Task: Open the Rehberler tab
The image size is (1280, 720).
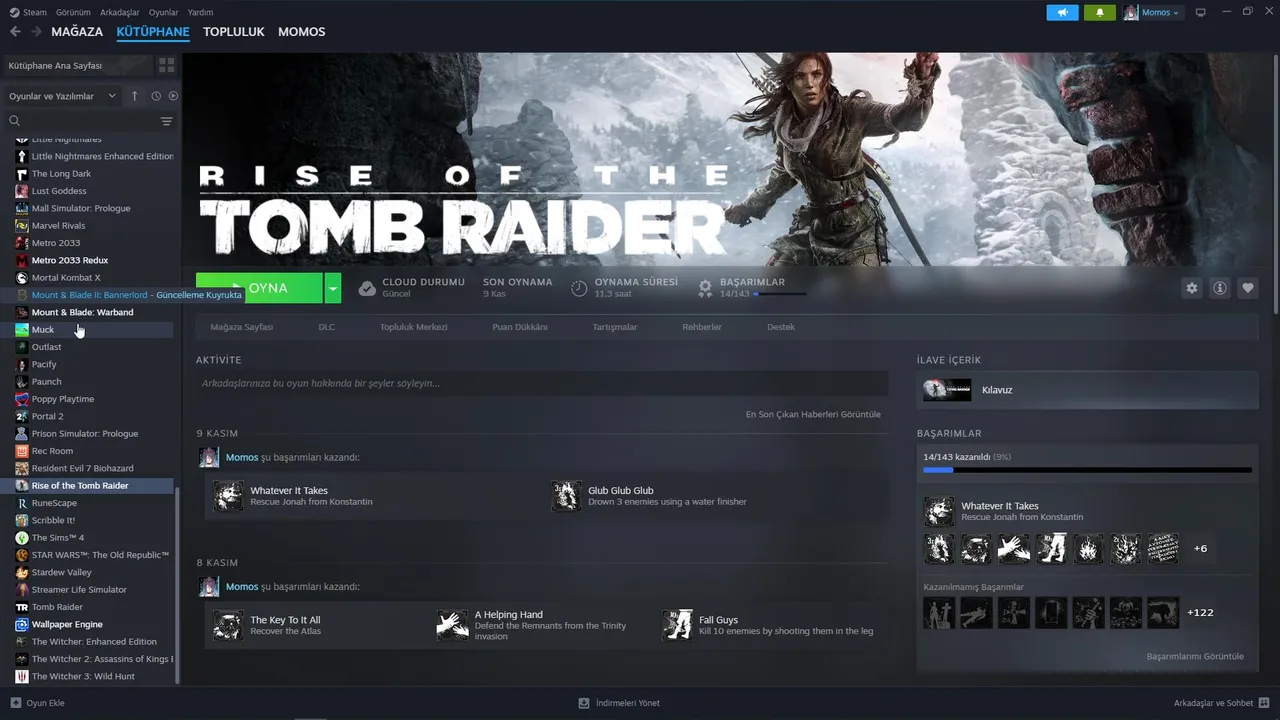Action: (x=702, y=327)
